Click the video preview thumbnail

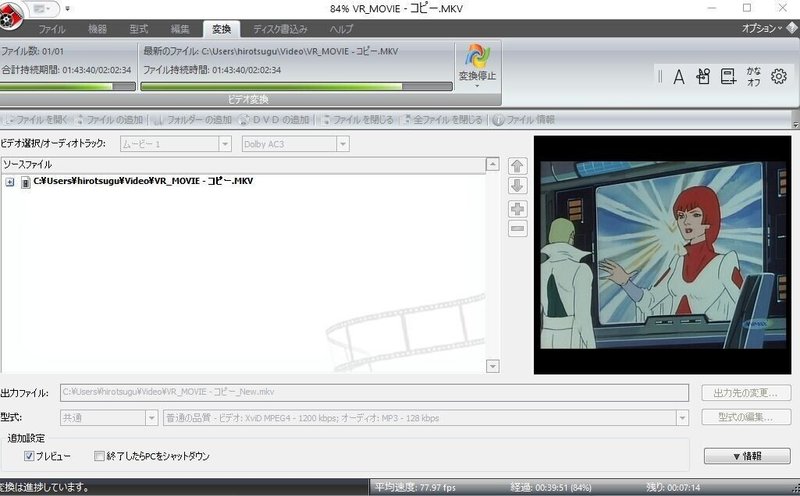tap(662, 255)
